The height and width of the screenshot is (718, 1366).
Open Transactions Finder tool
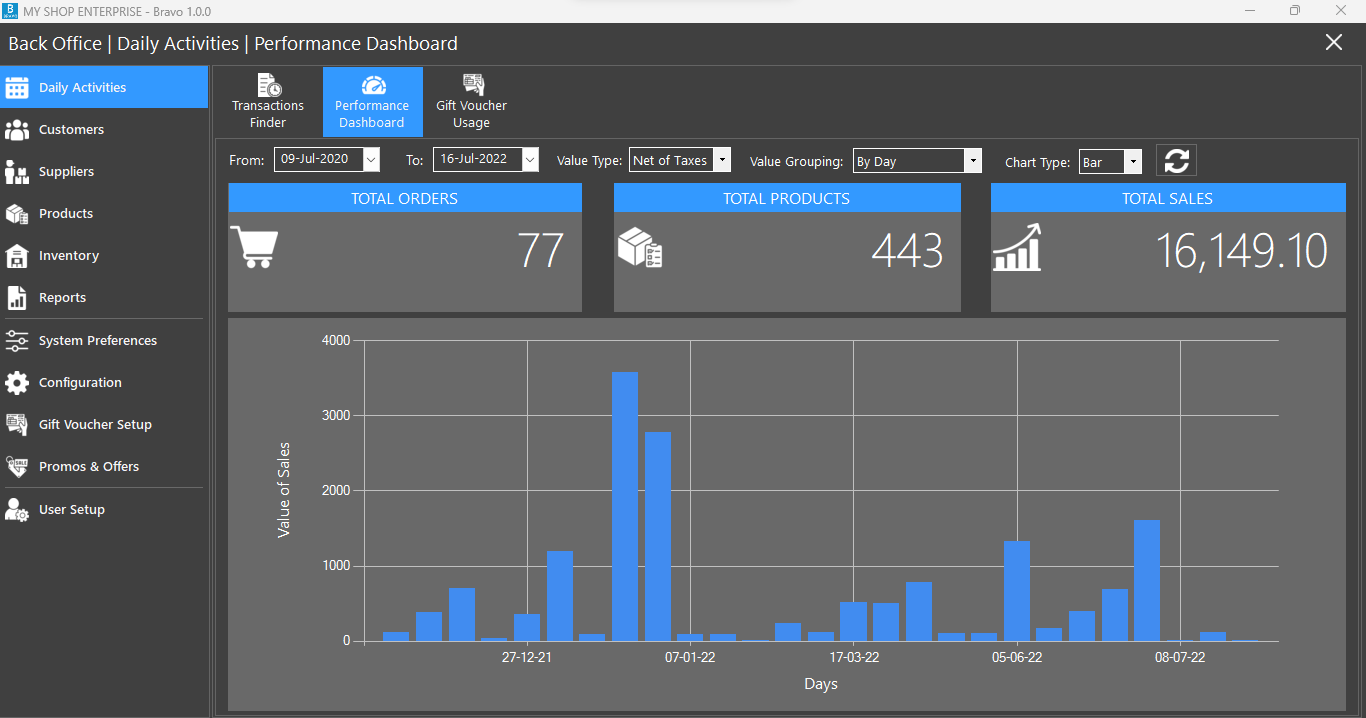[x=268, y=102]
